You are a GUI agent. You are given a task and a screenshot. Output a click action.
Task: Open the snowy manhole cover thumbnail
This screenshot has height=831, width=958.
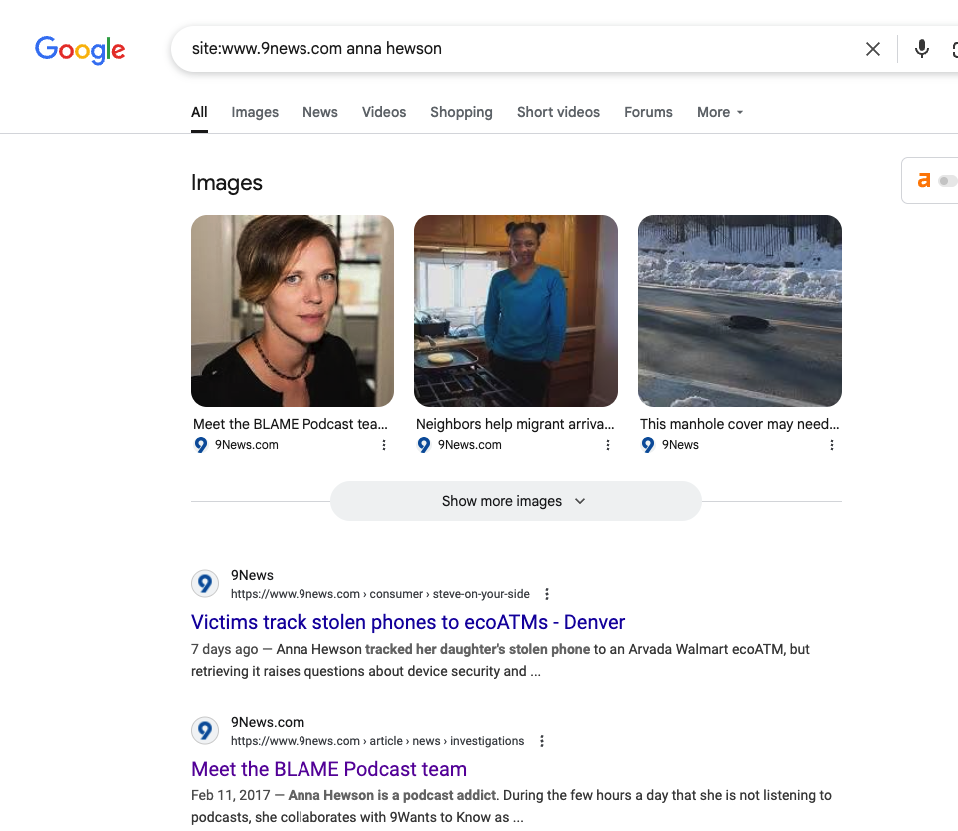click(740, 310)
